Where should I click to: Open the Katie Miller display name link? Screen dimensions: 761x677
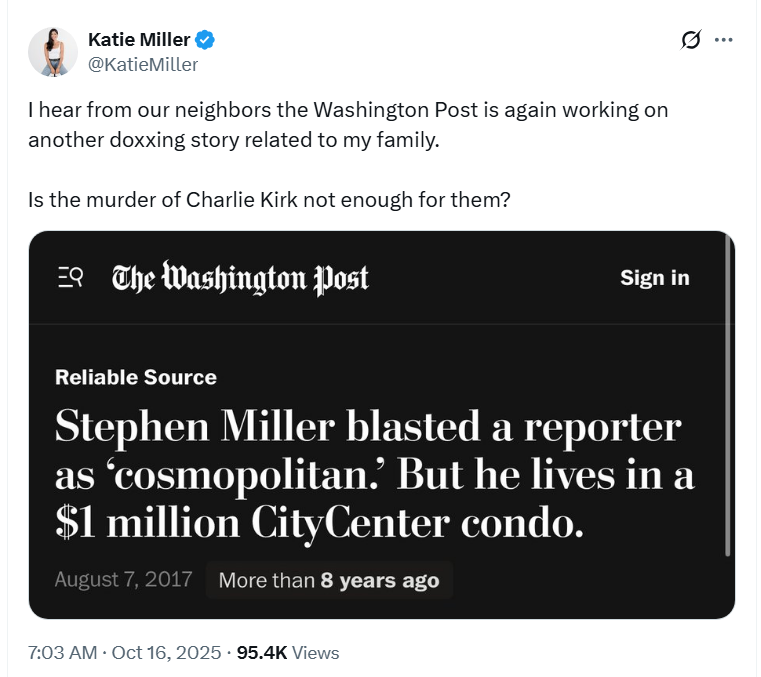click(x=138, y=40)
